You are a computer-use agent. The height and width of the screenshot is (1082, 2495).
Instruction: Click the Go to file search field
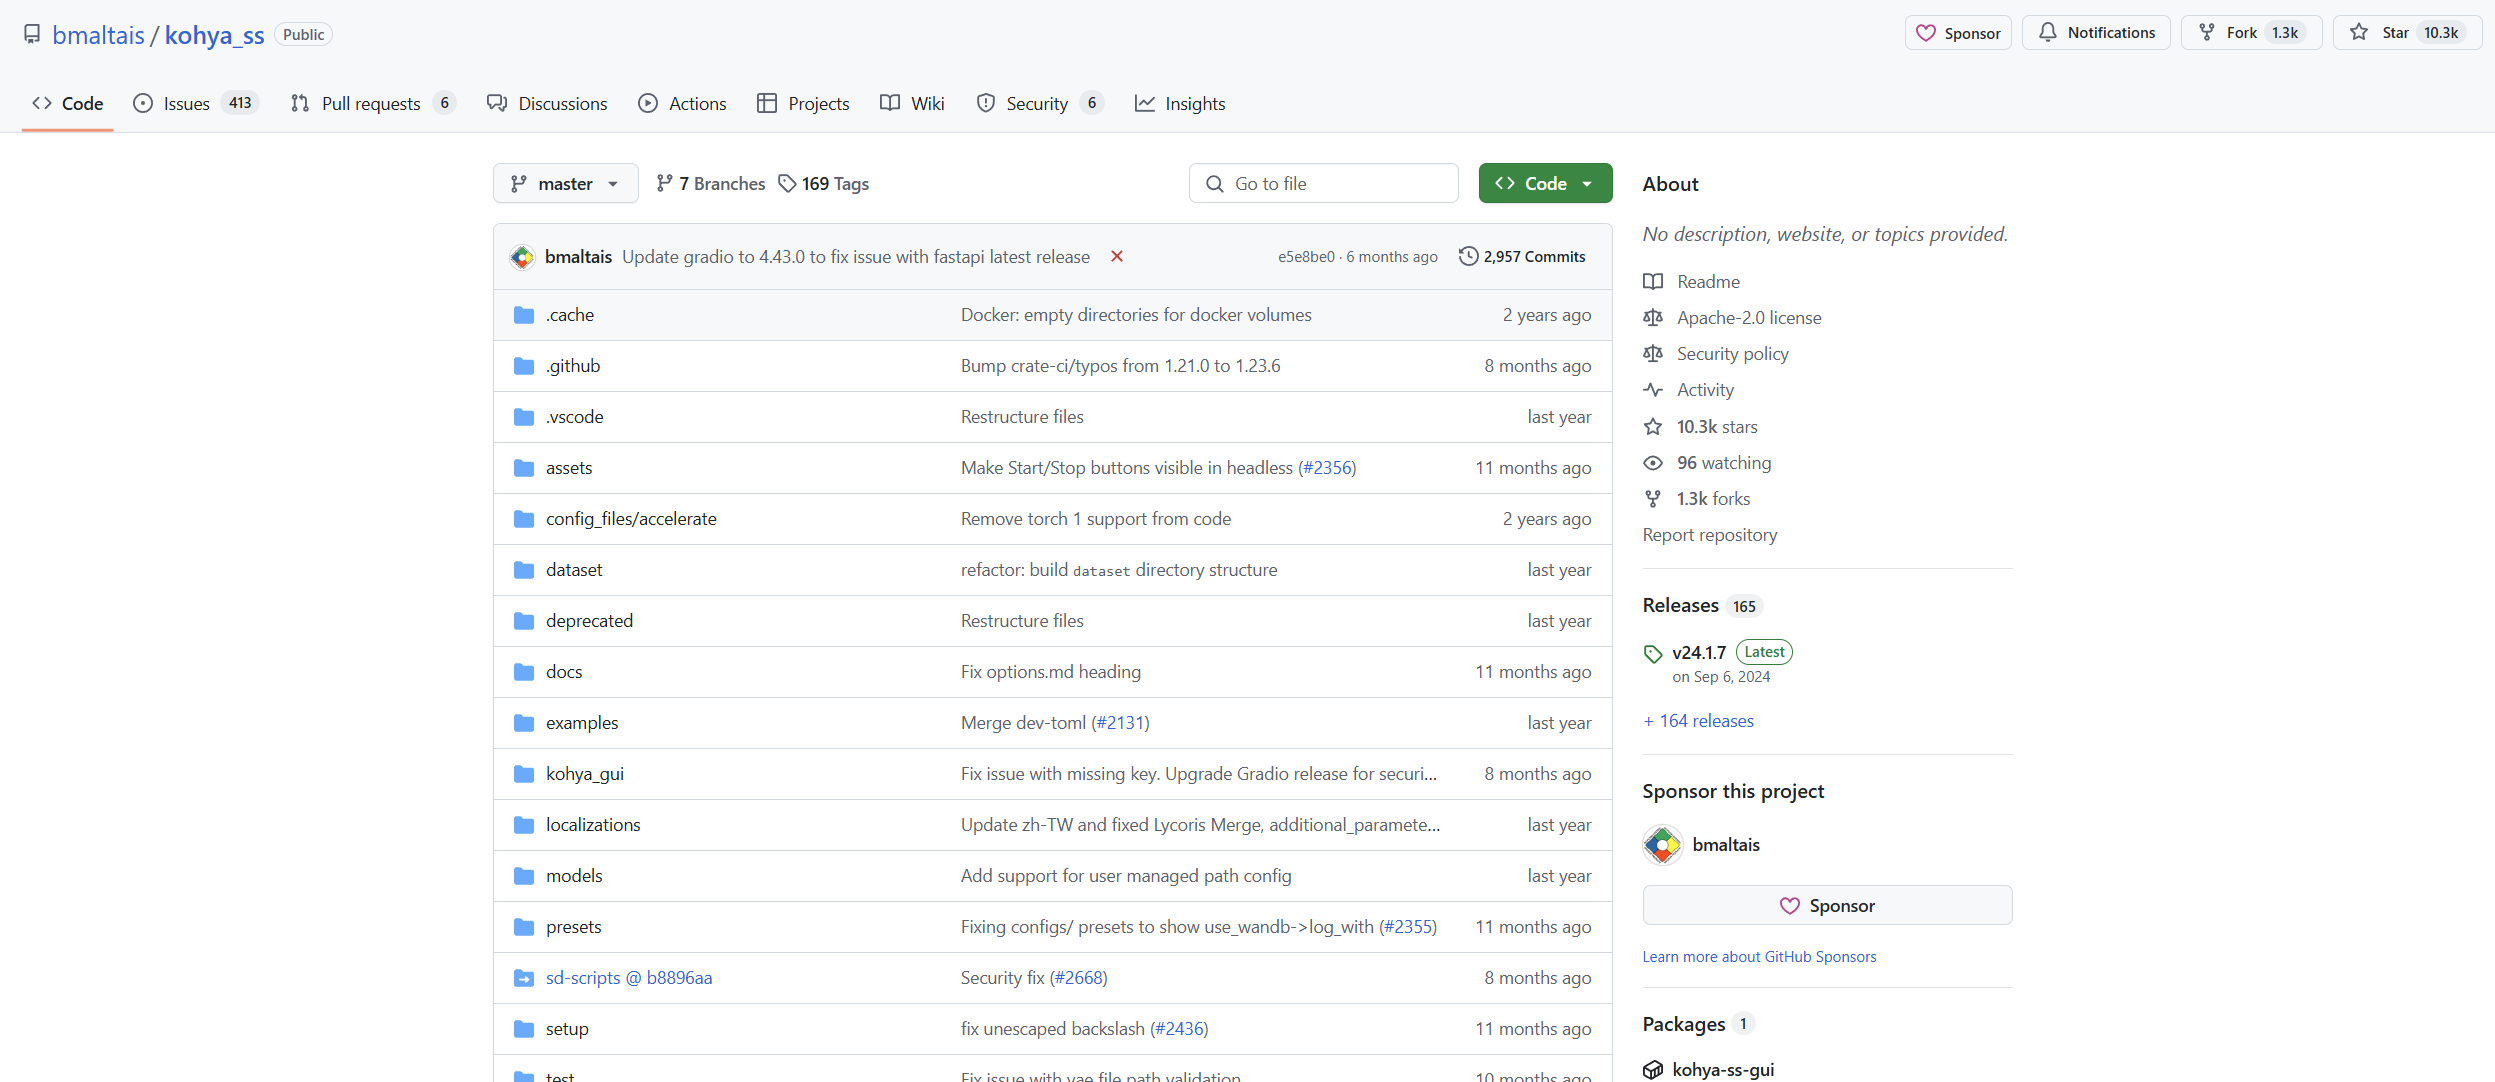click(1323, 184)
